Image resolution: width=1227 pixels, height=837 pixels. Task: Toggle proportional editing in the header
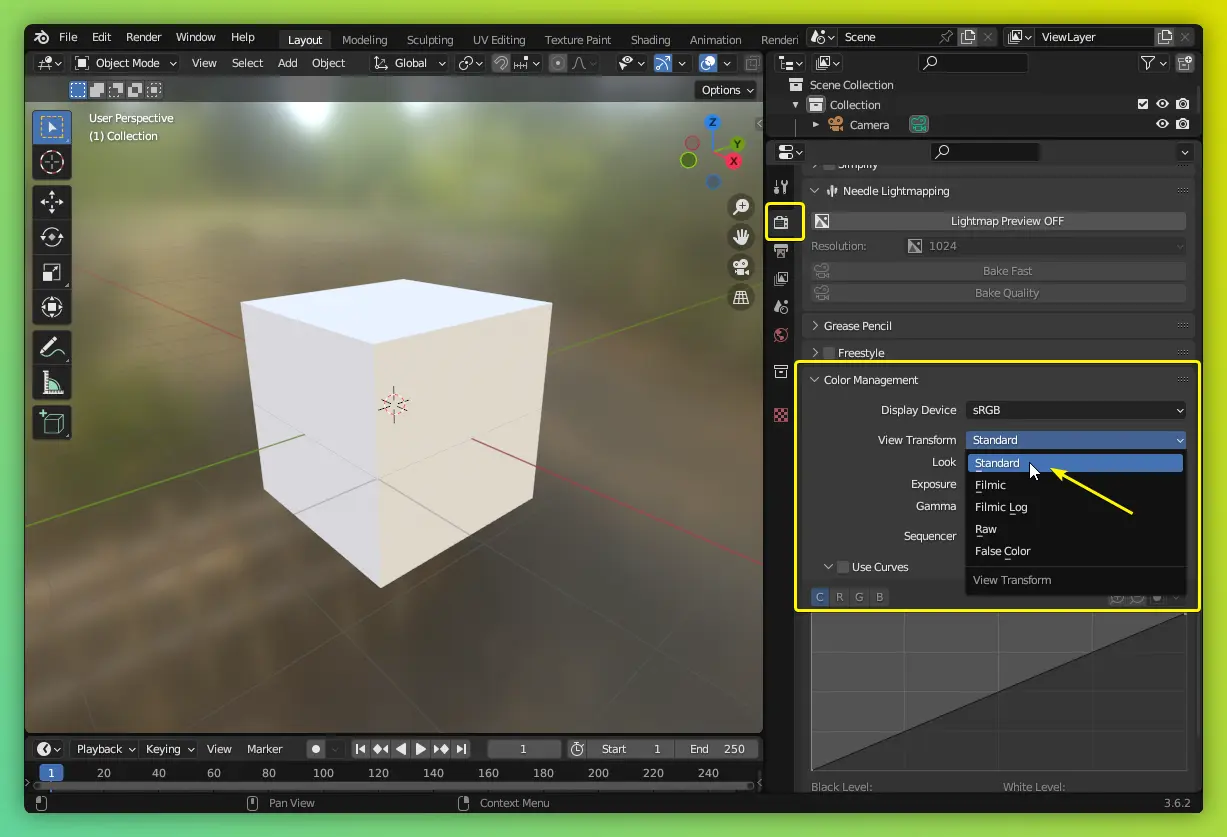click(x=556, y=62)
